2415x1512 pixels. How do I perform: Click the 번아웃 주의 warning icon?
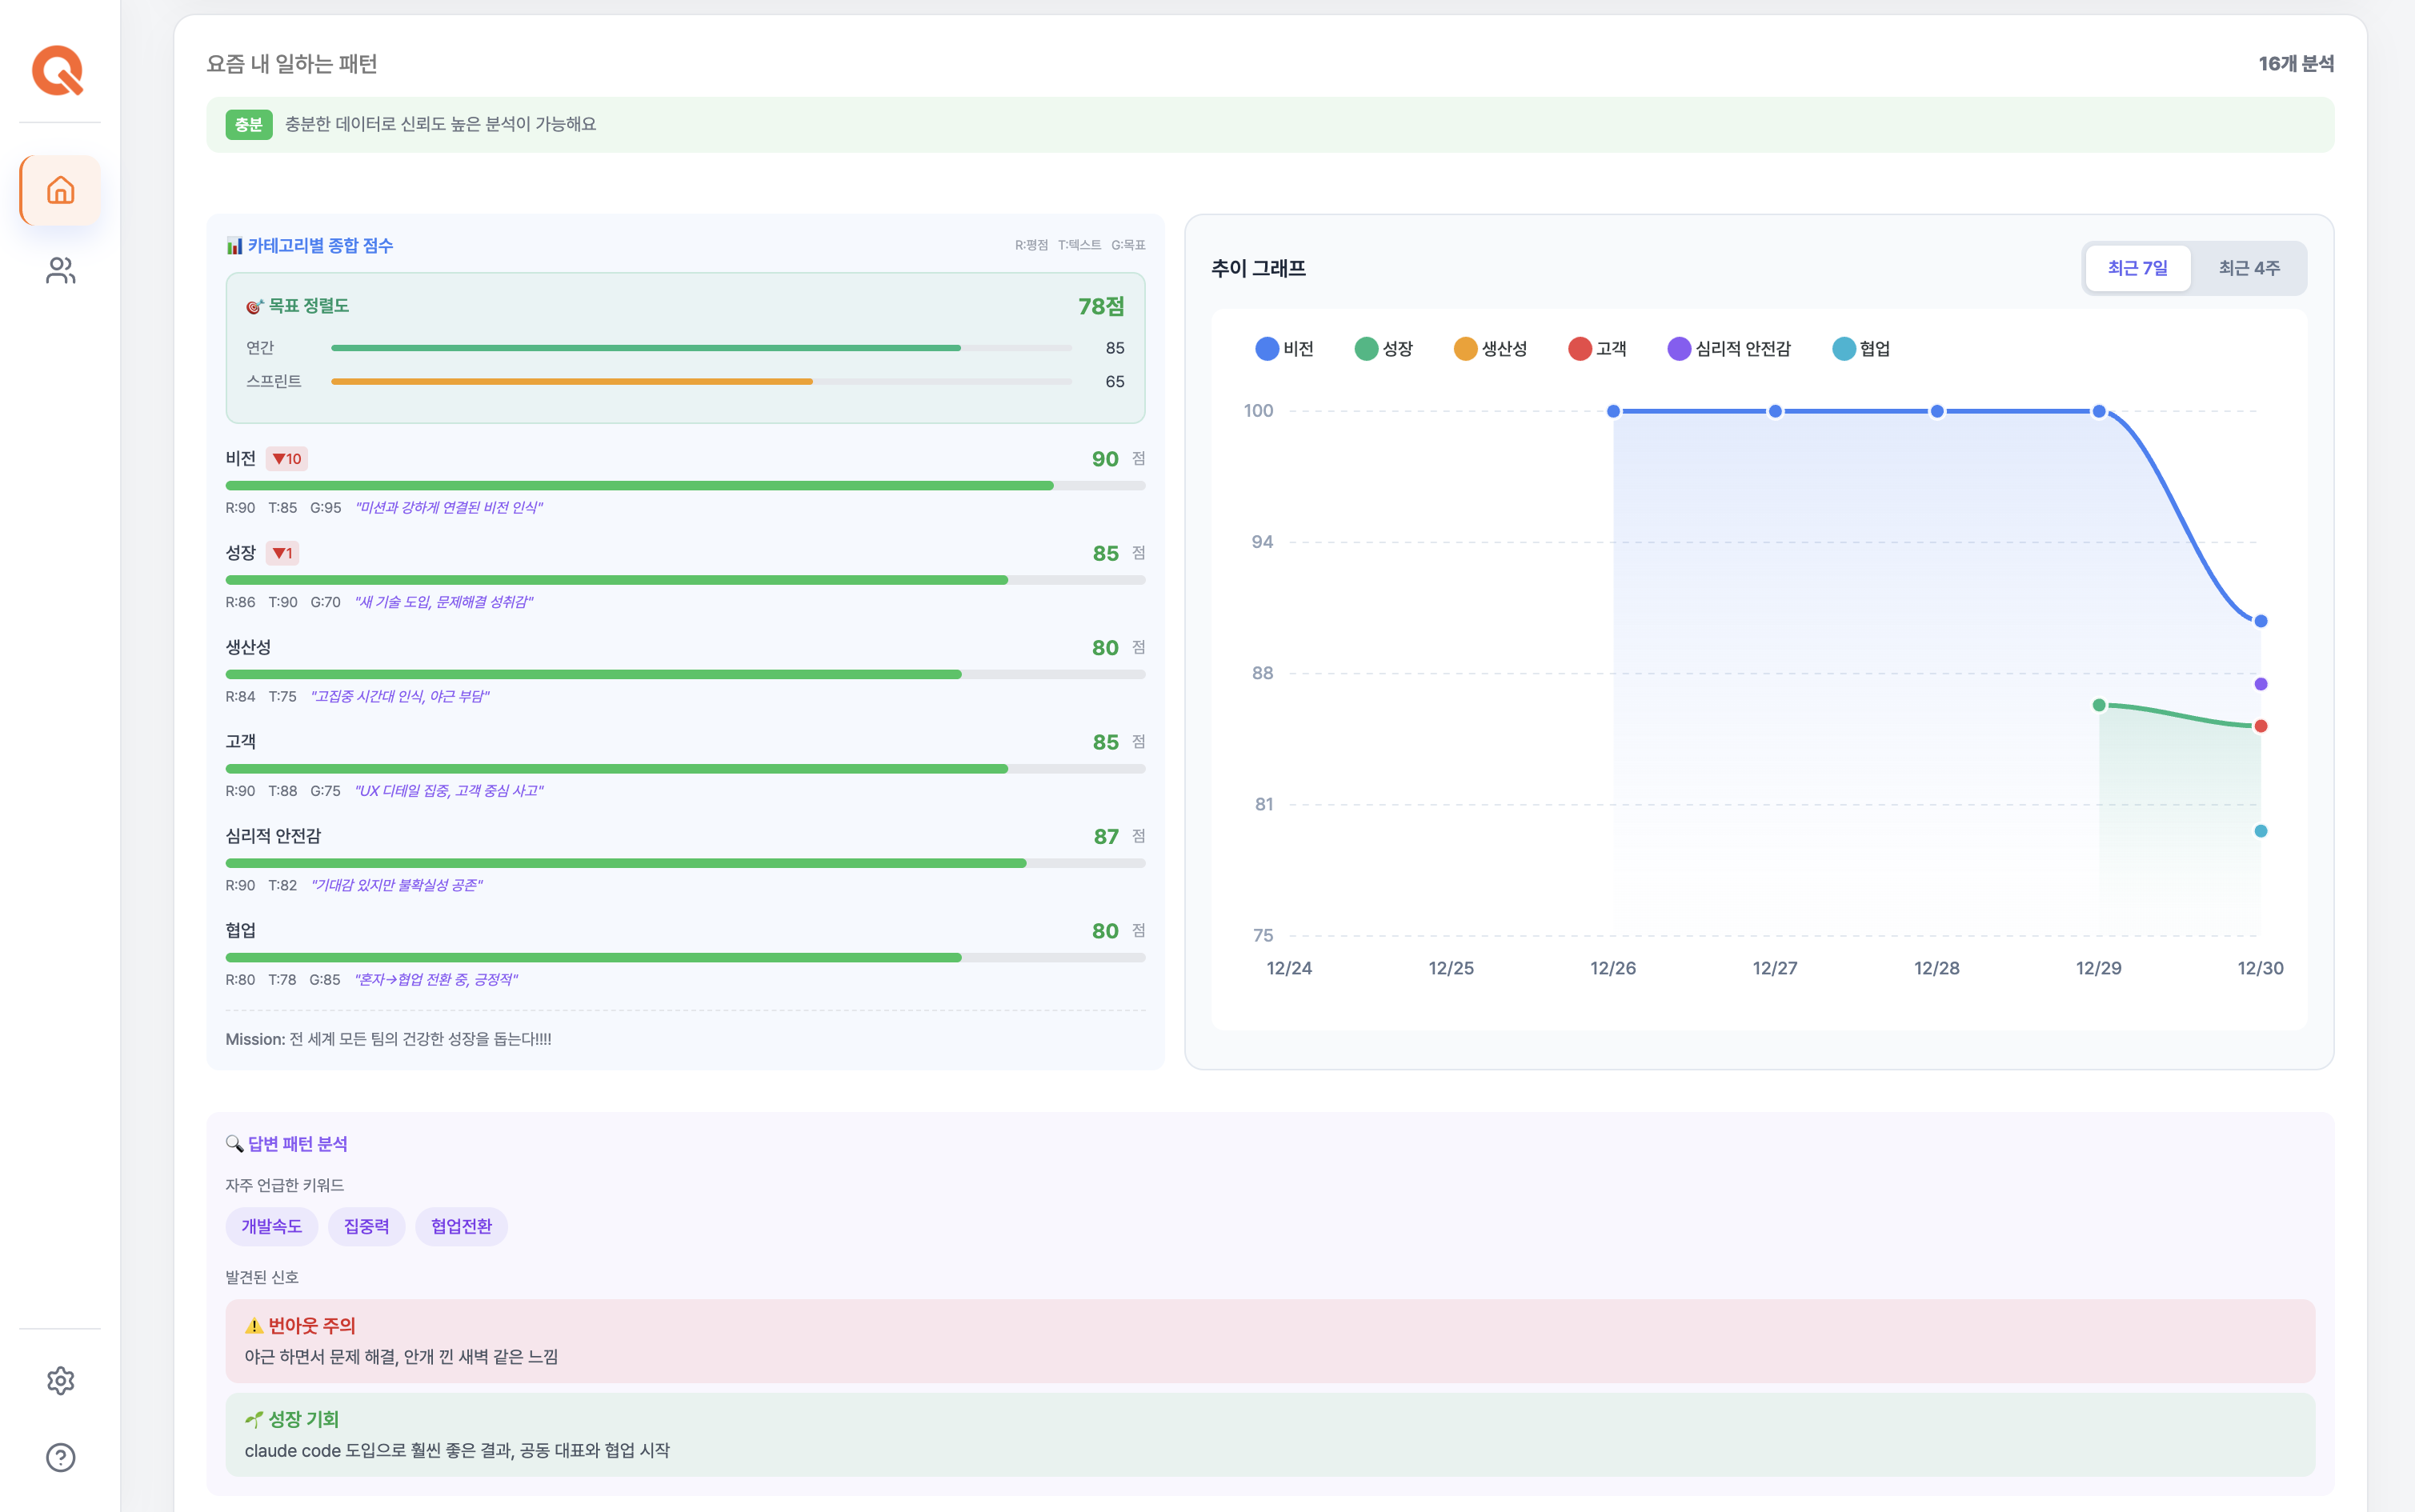[x=254, y=1326]
